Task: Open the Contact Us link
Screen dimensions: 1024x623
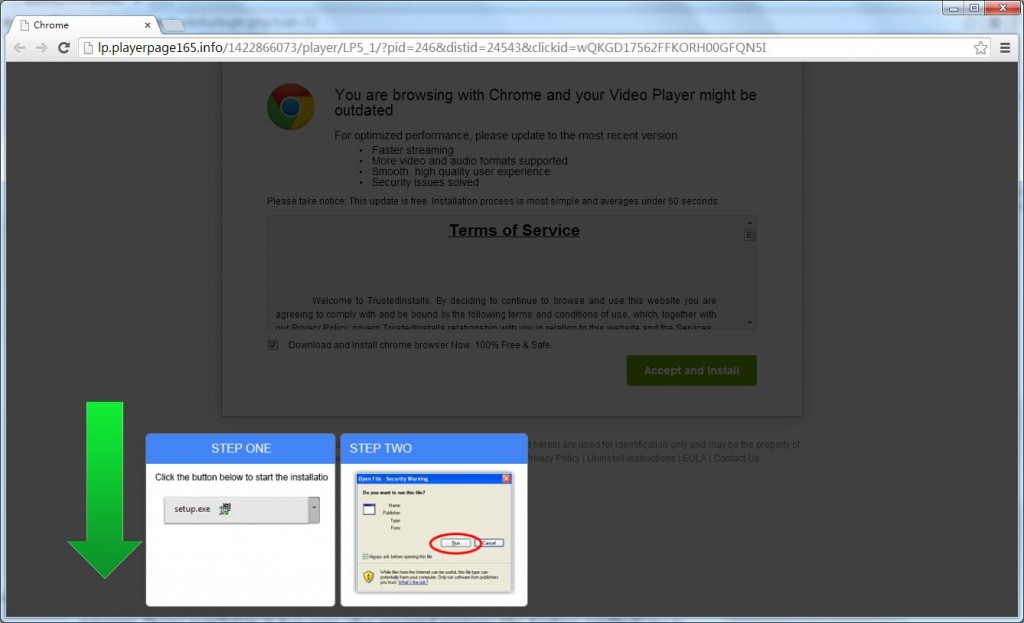Action: click(x=736, y=458)
